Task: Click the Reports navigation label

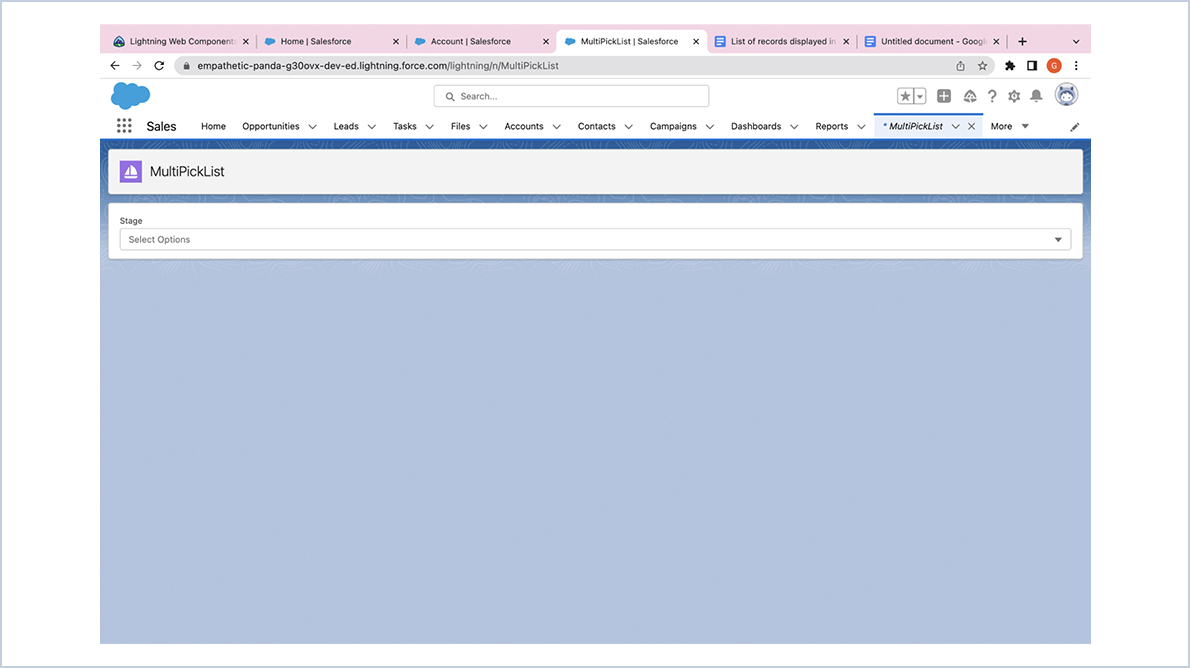Action: pyautogui.click(x=831, y=126)
